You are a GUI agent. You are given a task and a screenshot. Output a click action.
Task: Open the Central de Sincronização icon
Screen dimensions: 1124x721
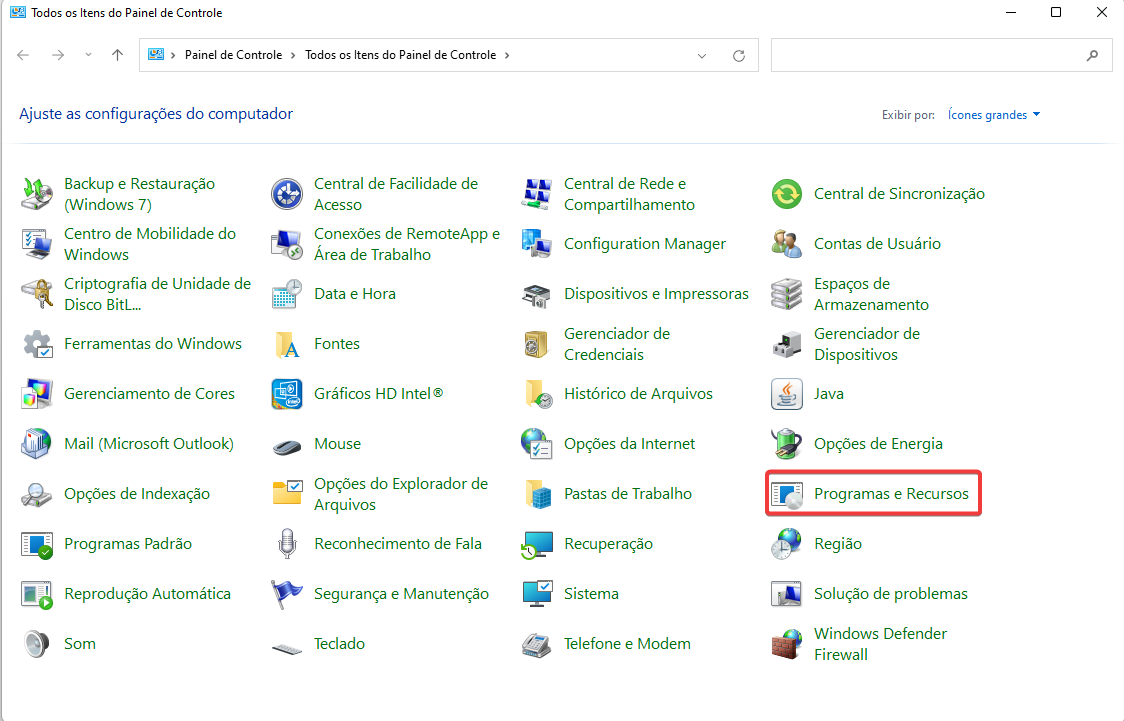pyautogui.click(x=786, y=194)
